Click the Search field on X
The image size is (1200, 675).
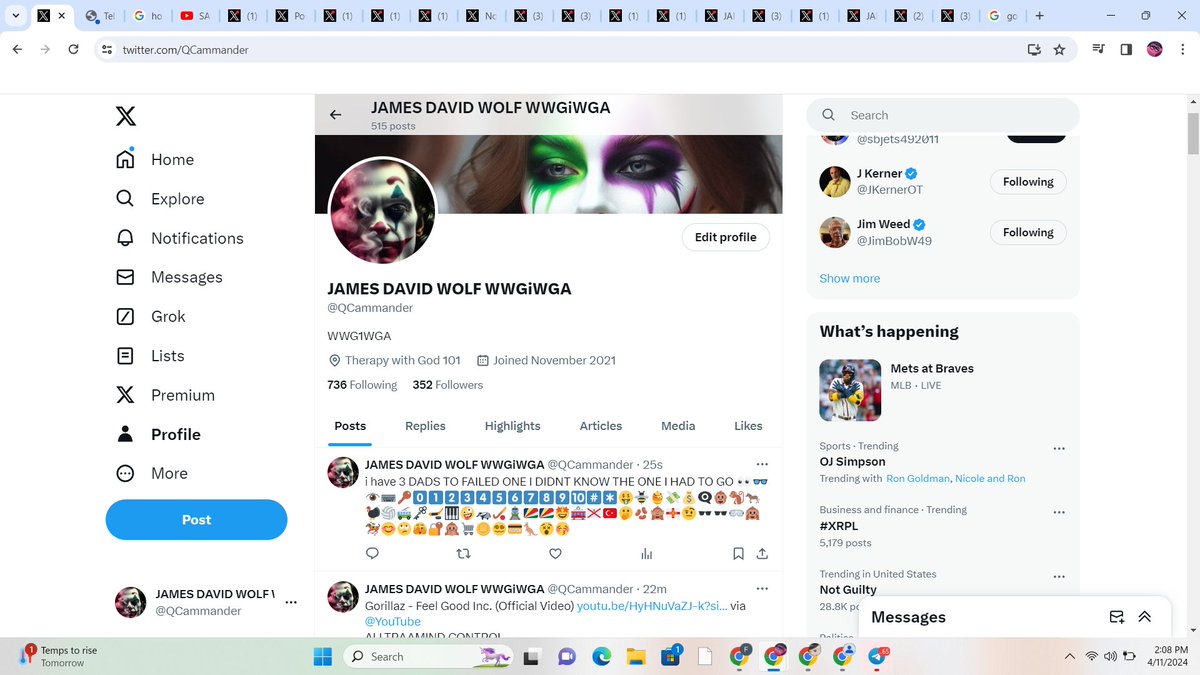pyautogui.click(x=943, y=115)
